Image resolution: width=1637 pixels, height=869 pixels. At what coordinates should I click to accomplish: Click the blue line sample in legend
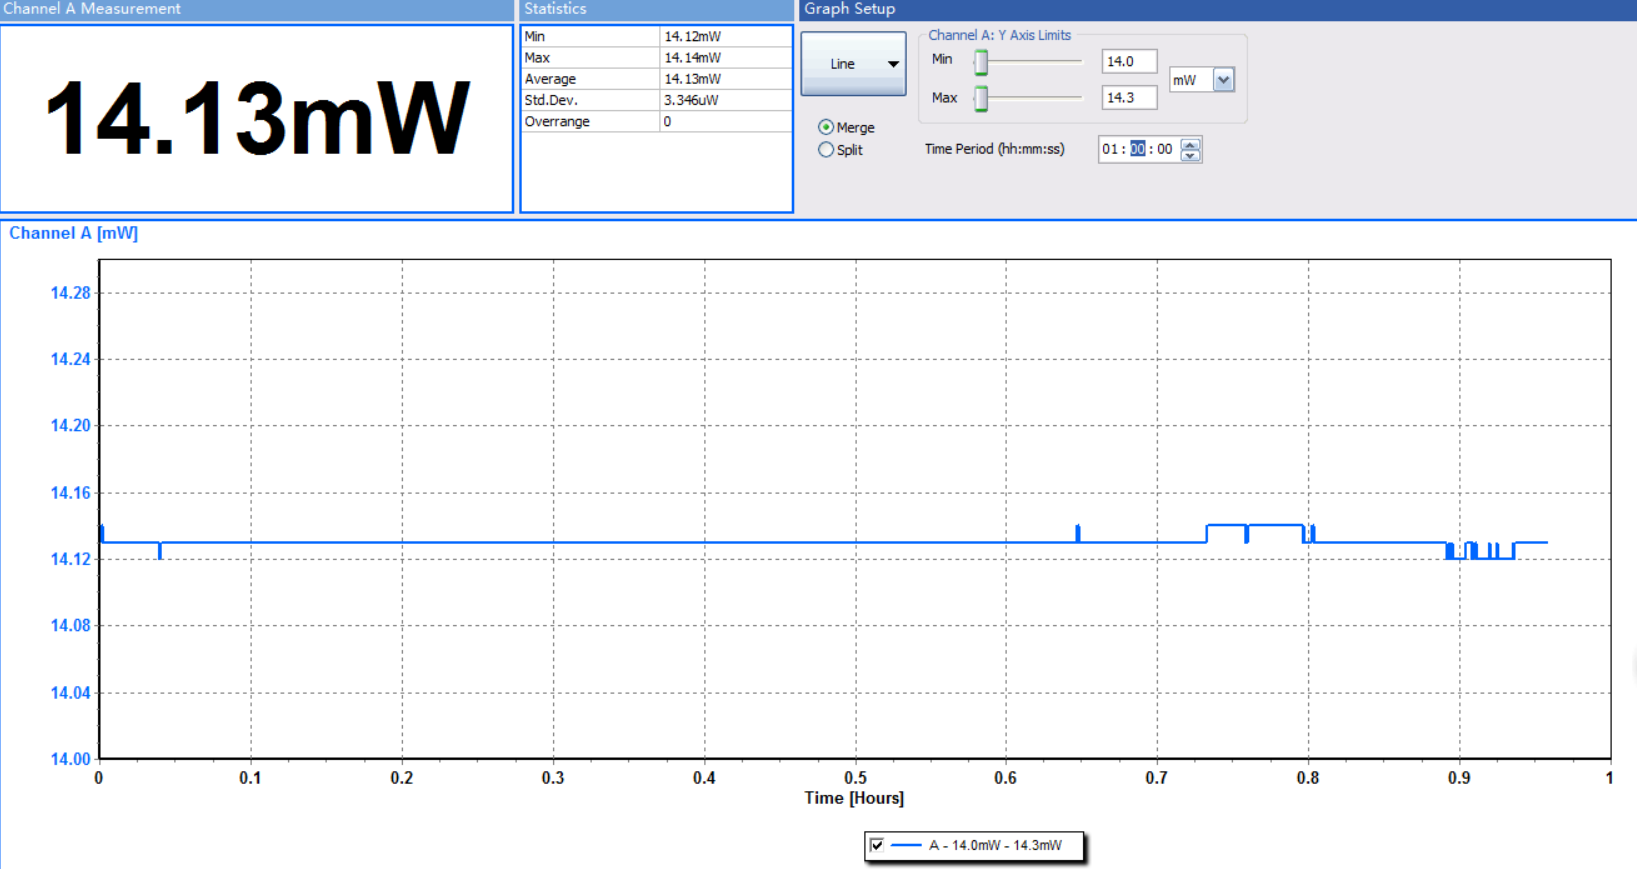tap(906, 845)
